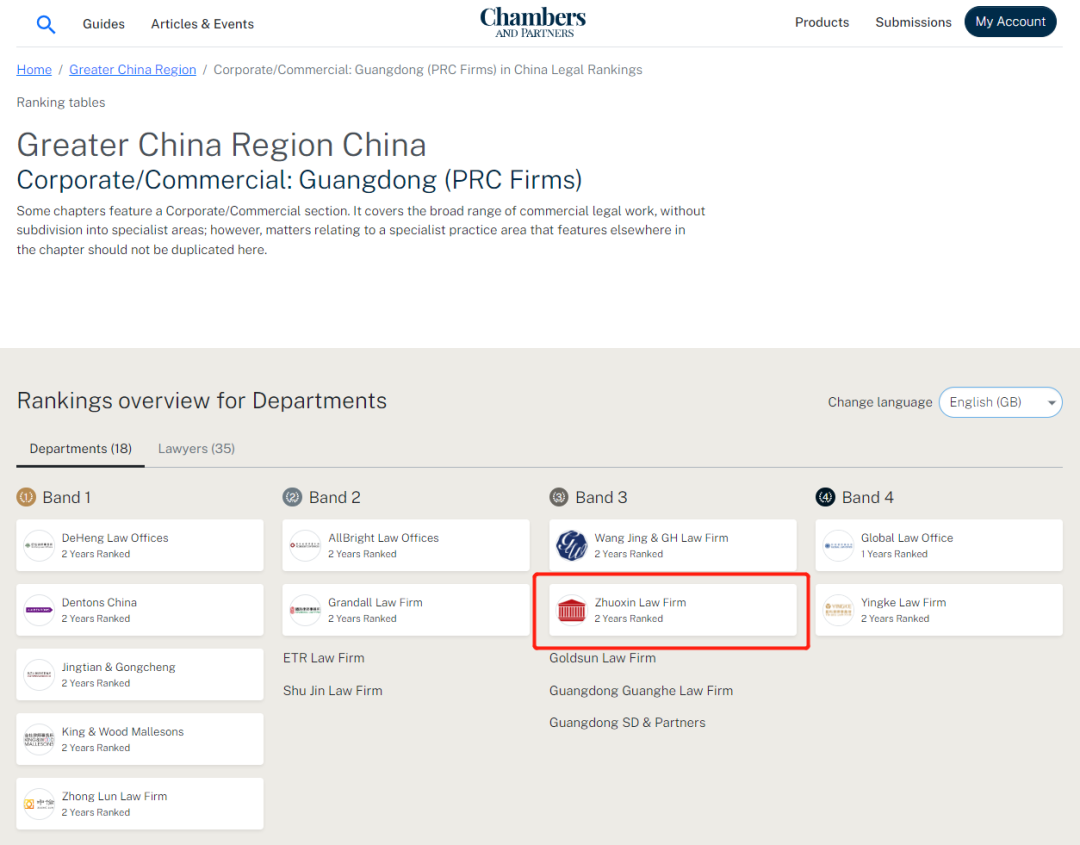Screen dimensions: 1080x845
Task: Open Jingtian & Gongcheng firm name
Action: pos(118,667)
